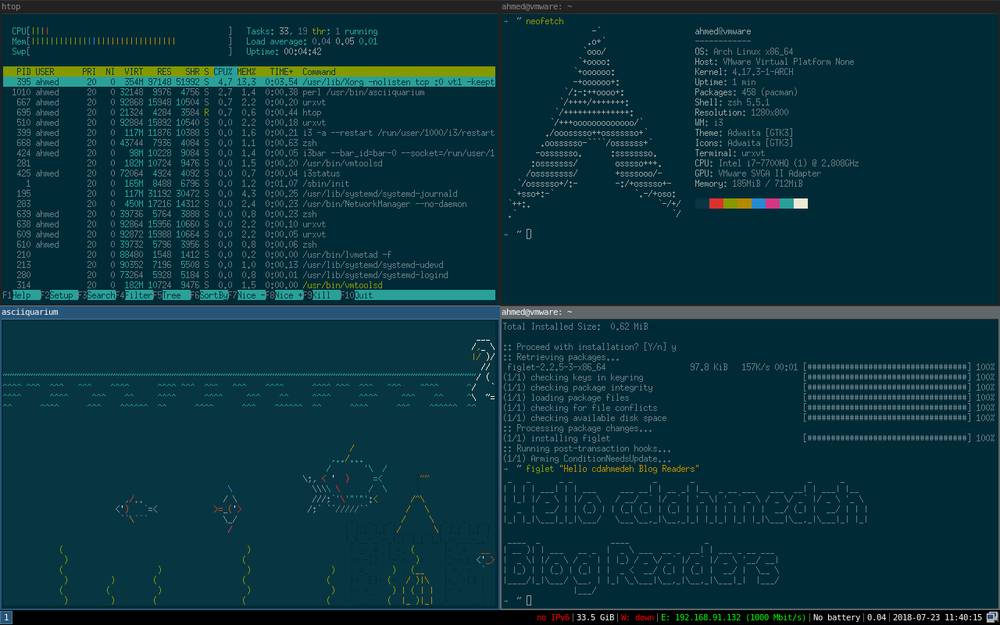Select F9 Kill in htop

pos(322,295)
